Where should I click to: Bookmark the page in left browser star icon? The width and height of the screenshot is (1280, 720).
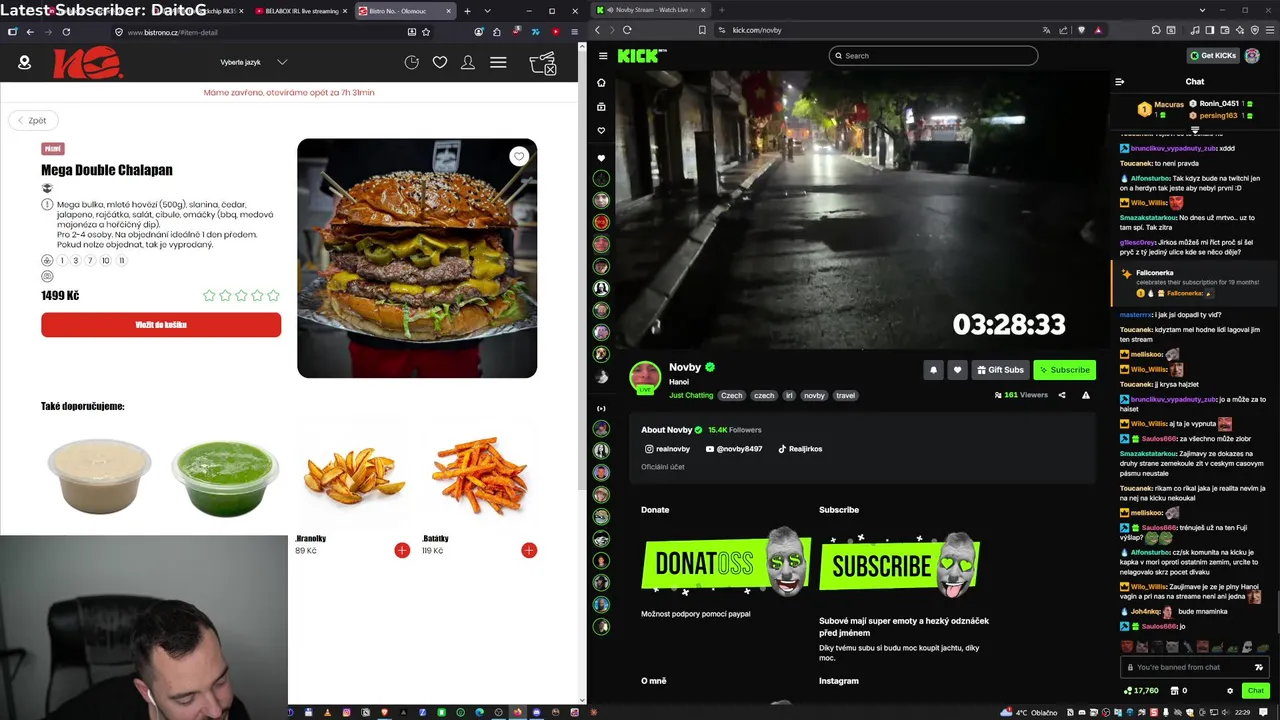coord(426,32)
